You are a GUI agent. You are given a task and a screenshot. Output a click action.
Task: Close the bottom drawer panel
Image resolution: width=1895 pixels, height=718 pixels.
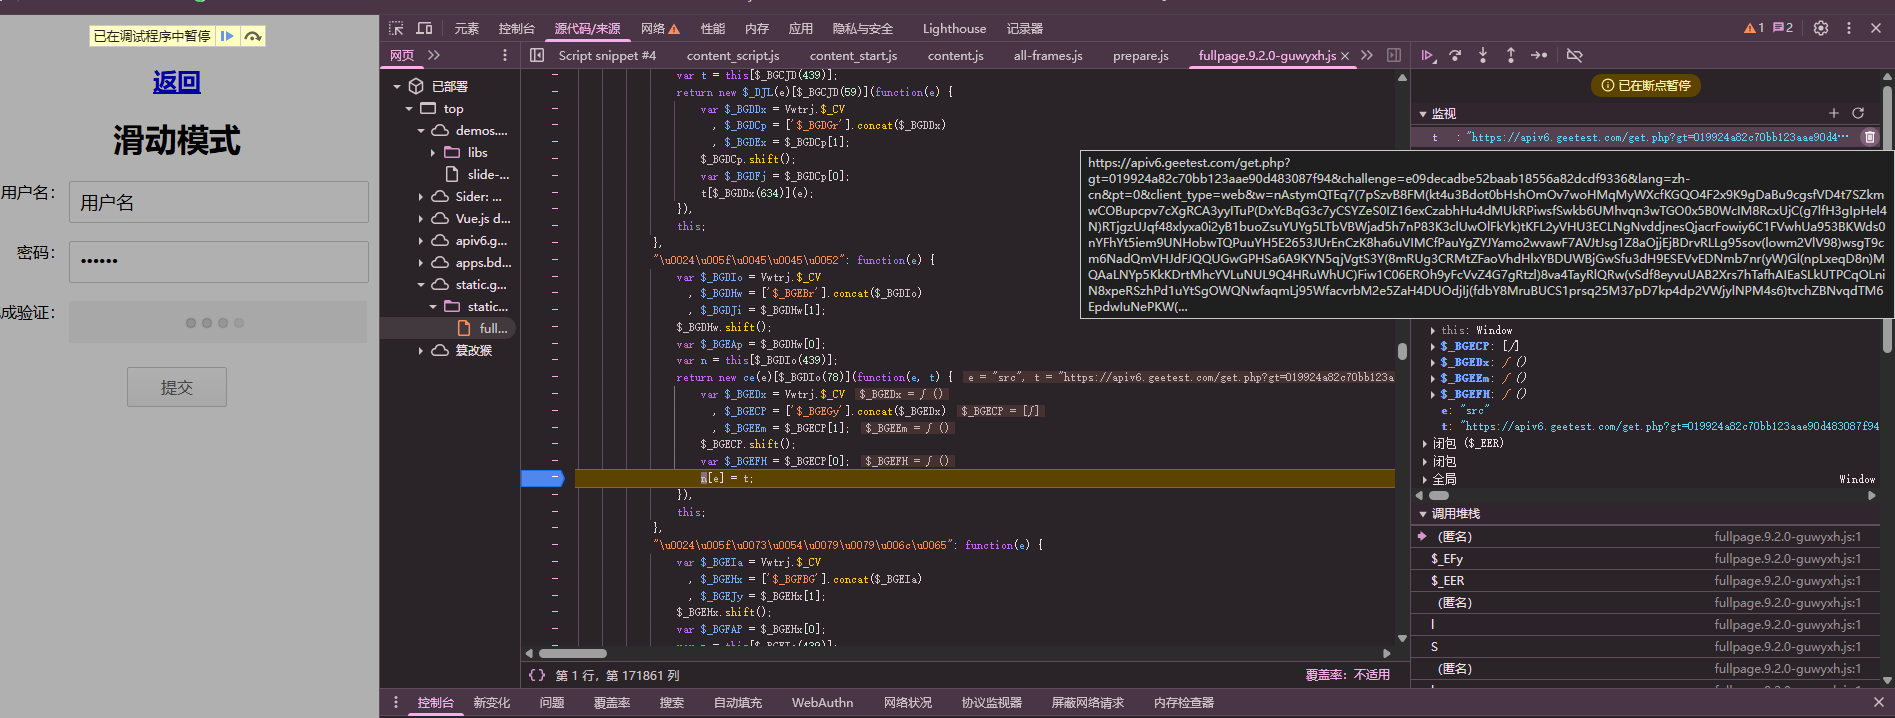[1878, 702]
